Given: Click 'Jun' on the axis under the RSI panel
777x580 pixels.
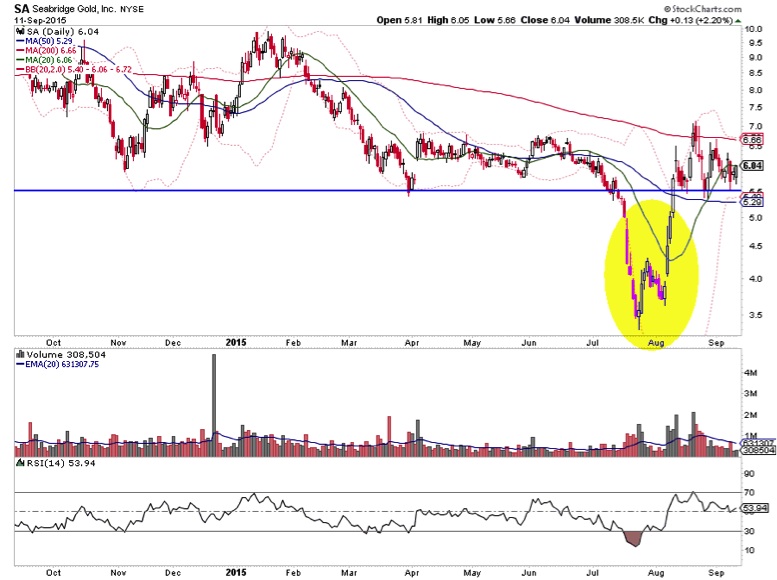Looking at the screenshot, I should (529, 573).
